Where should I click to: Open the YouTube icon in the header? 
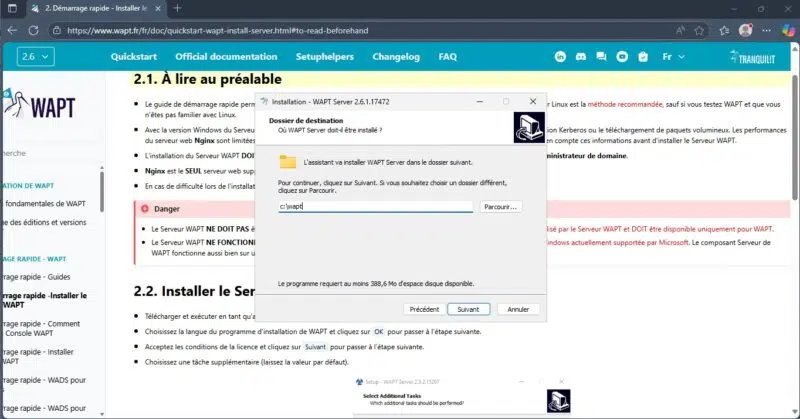pos(622,57)
